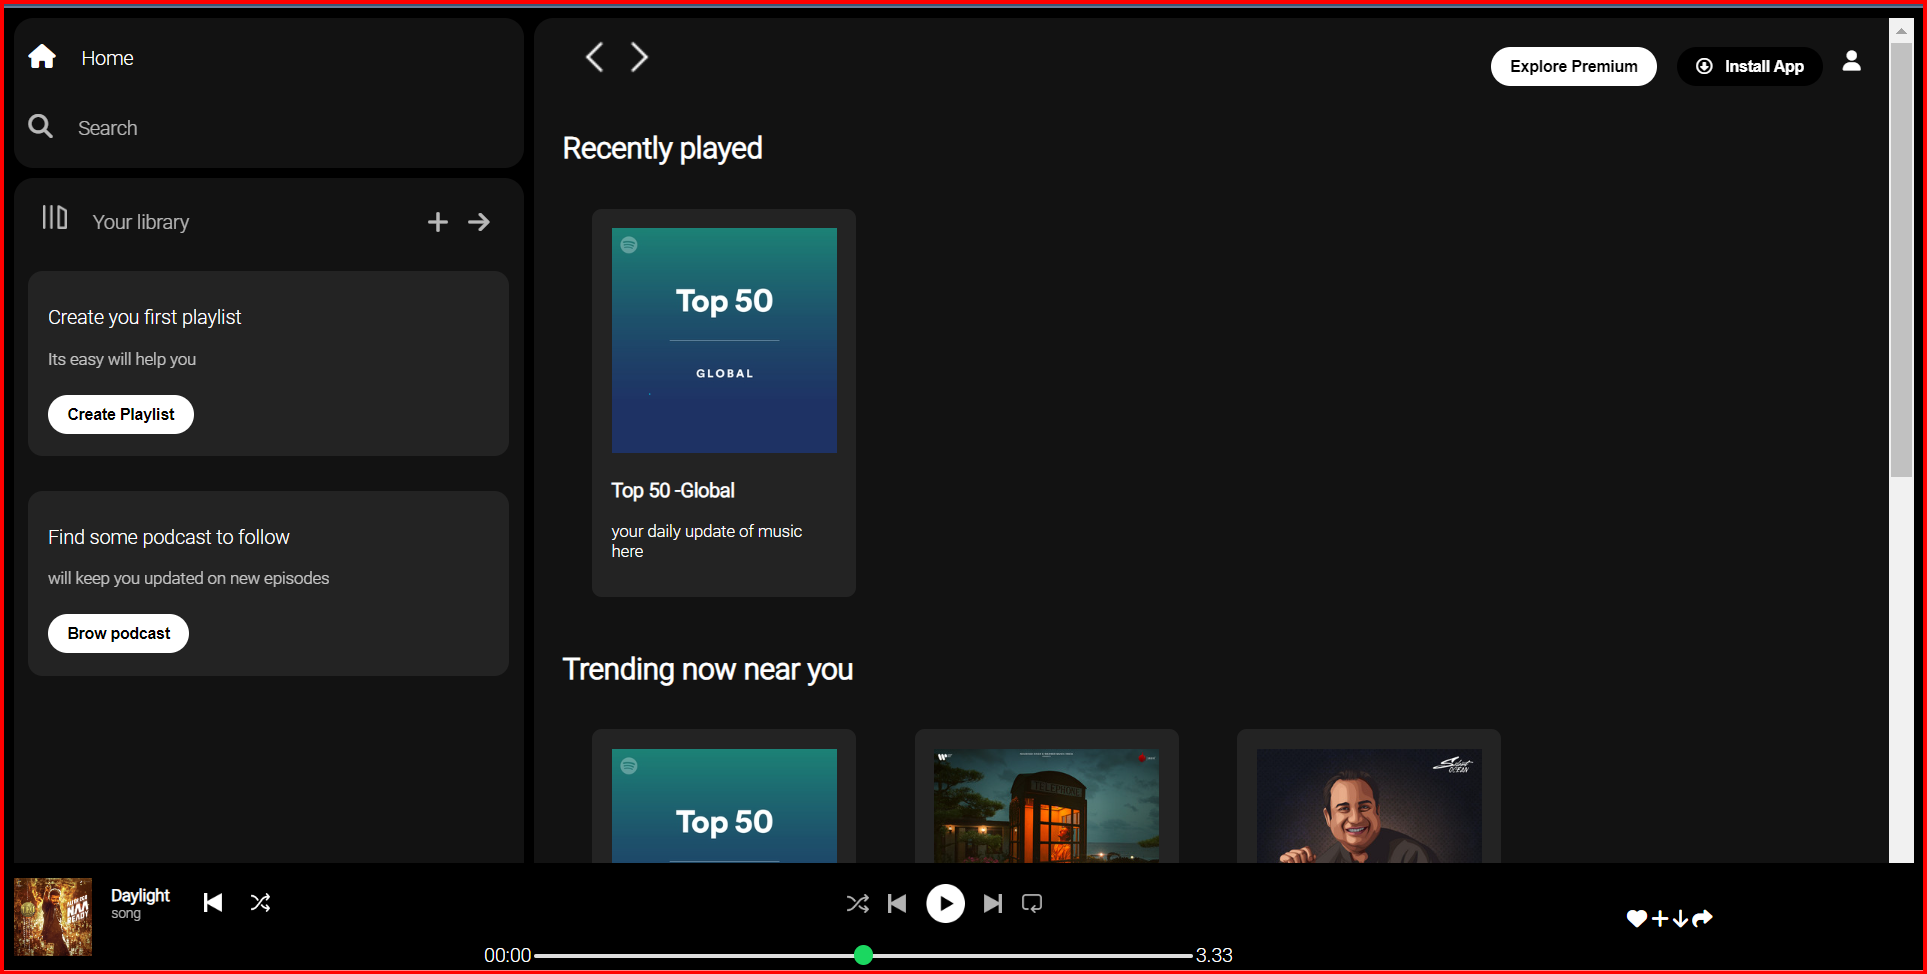This screenshot has height=974, width=1927.
Task: Open the user profile icon
Action: 1852,61
